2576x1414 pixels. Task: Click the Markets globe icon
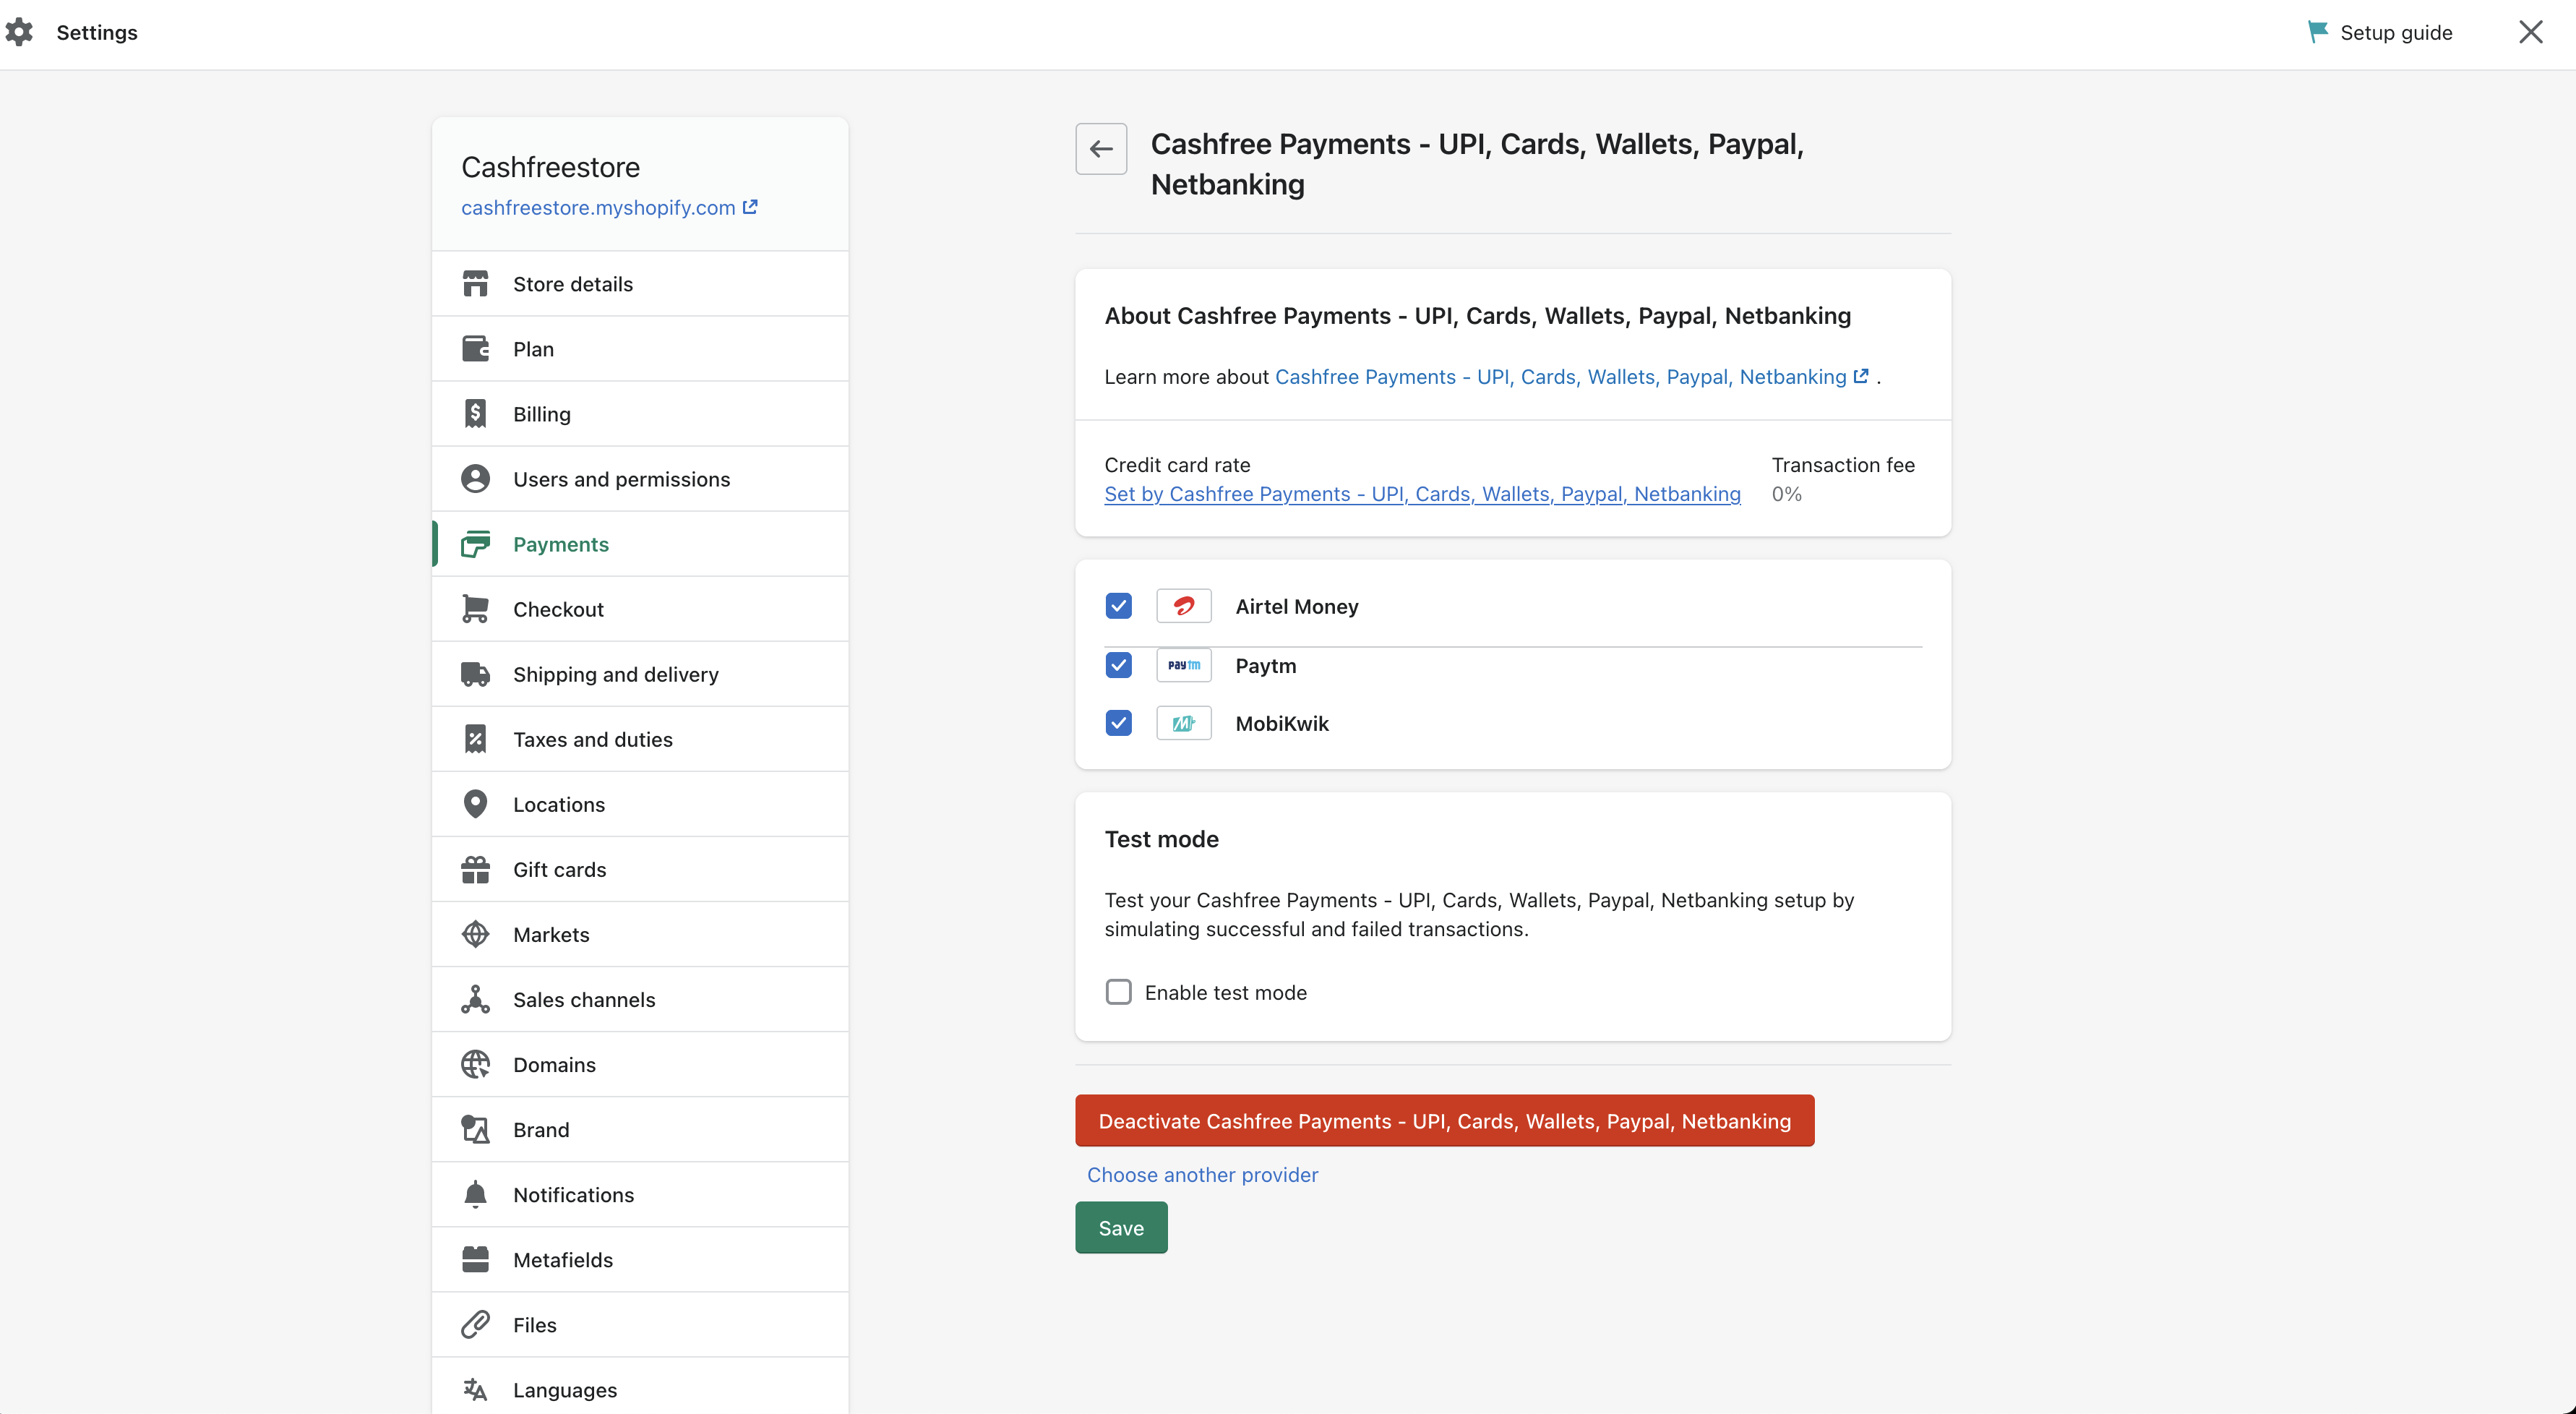475,934
